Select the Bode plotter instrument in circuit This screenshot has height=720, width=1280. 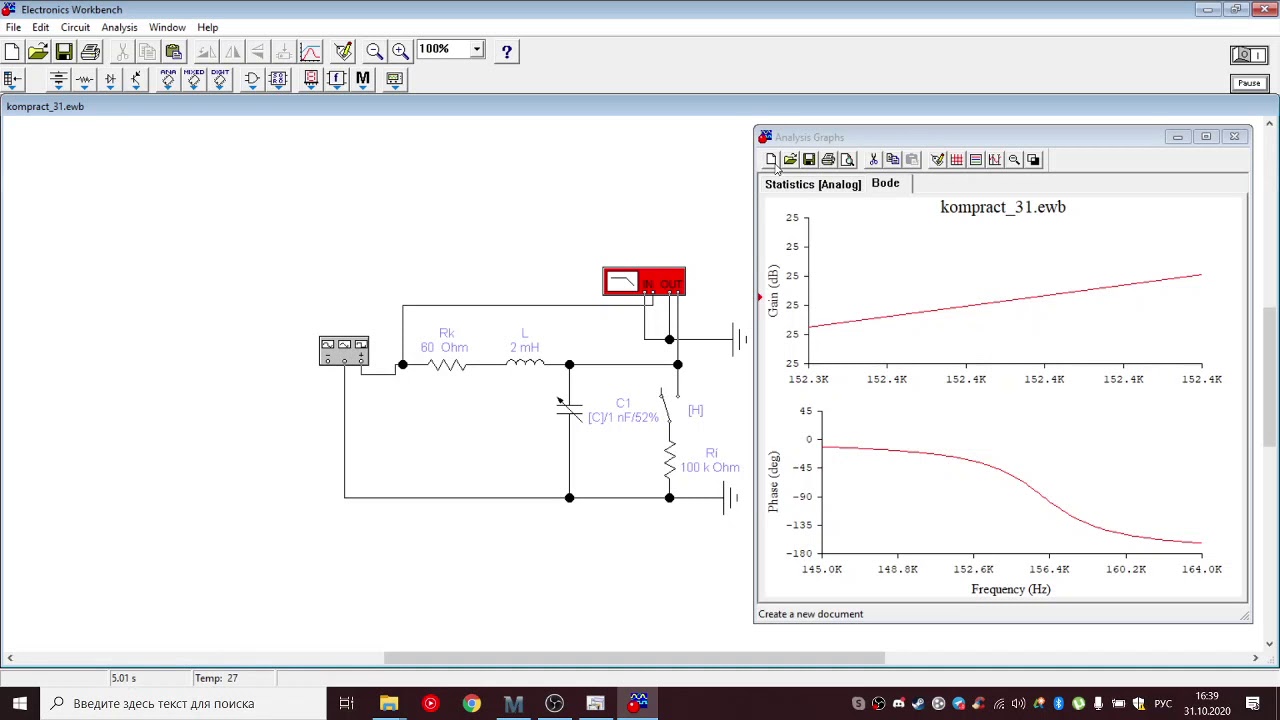[644, 281]
